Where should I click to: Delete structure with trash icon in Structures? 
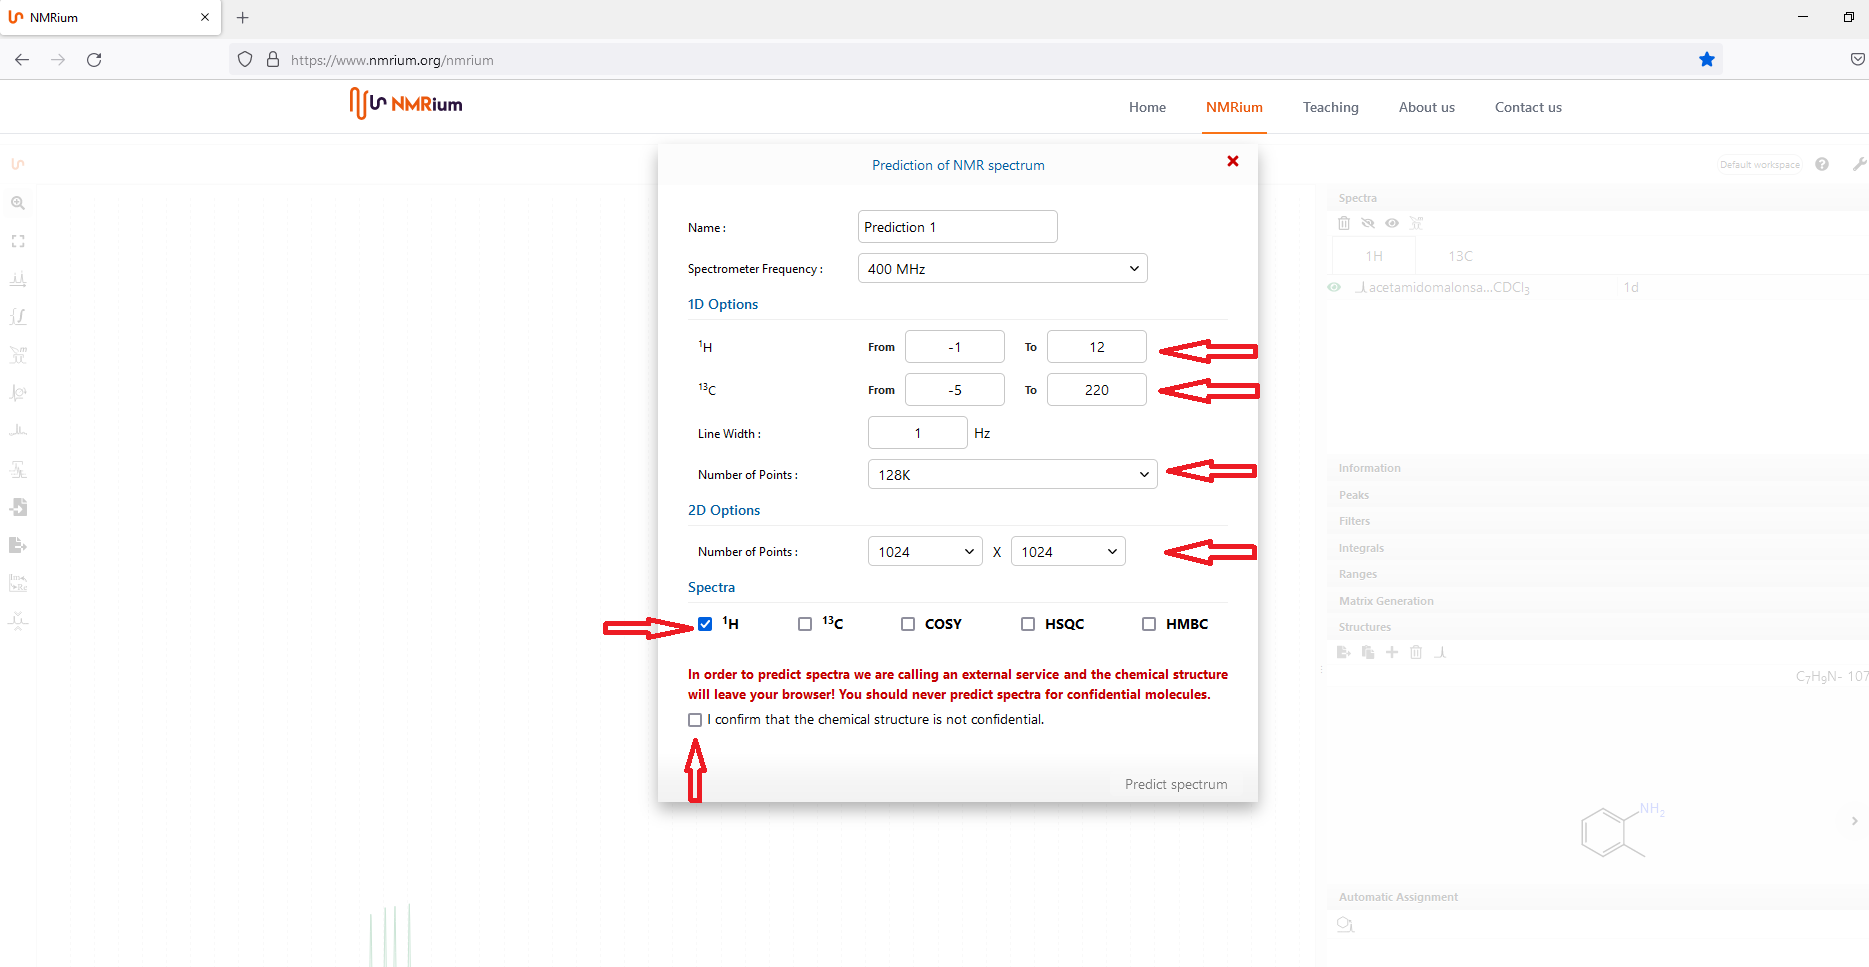coord(1416,652)
